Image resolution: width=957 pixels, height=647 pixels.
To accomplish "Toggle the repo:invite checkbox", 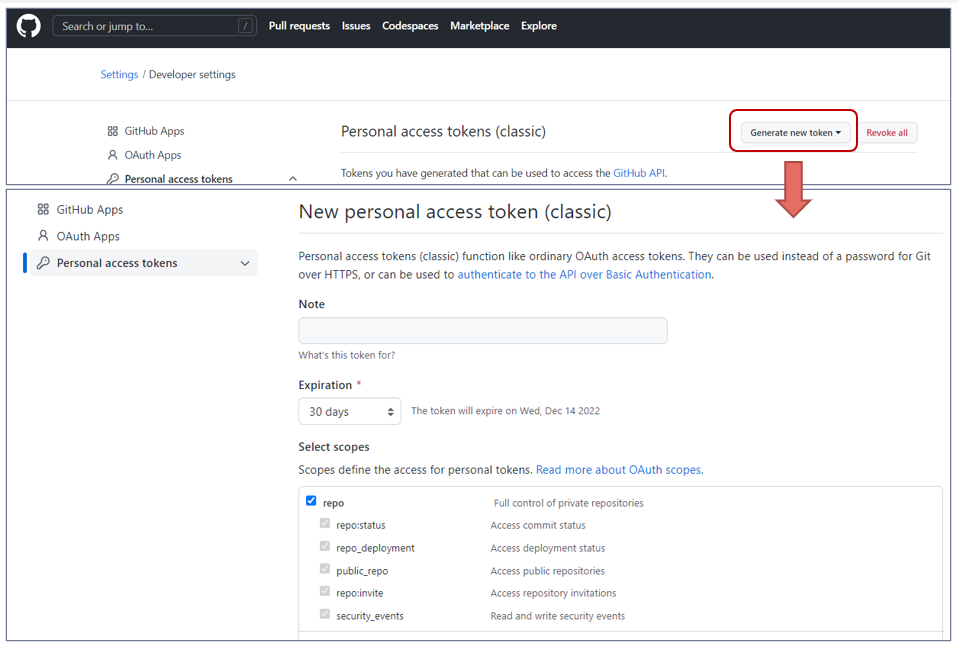I will click(x=325, y=591).
